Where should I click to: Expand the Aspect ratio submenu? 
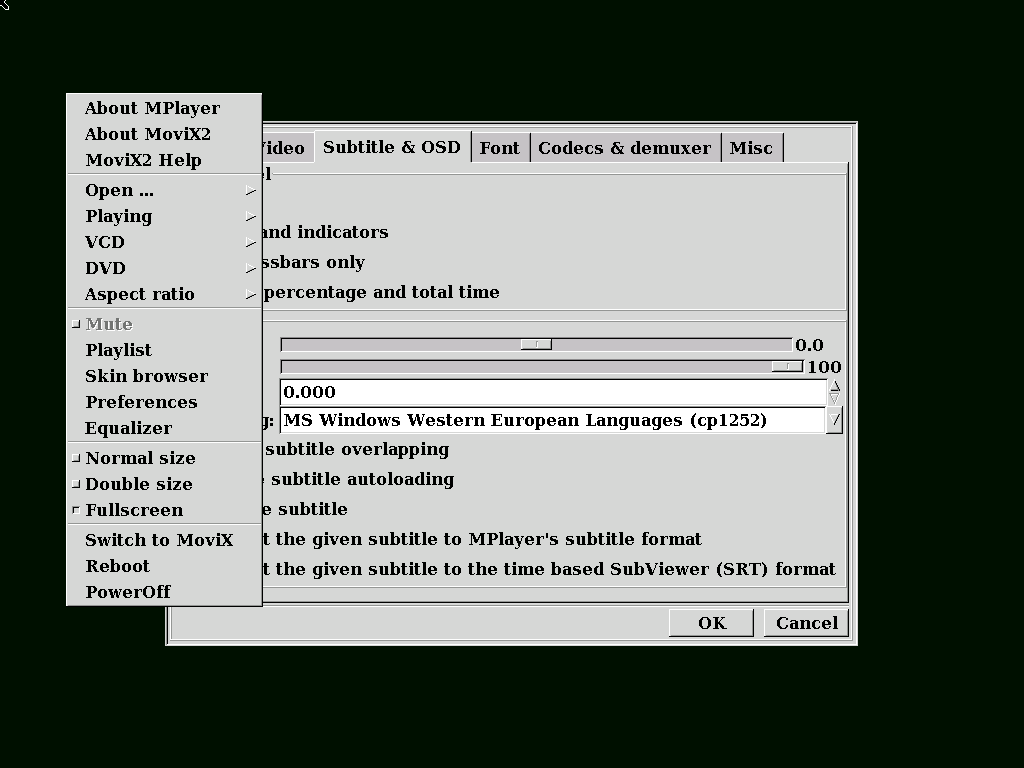pyautogui.click(x=164, y=295)
